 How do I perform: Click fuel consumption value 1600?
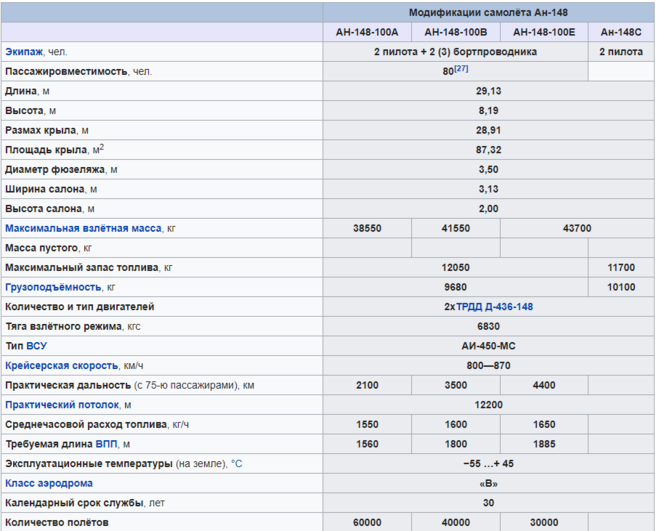coord(456,425)
